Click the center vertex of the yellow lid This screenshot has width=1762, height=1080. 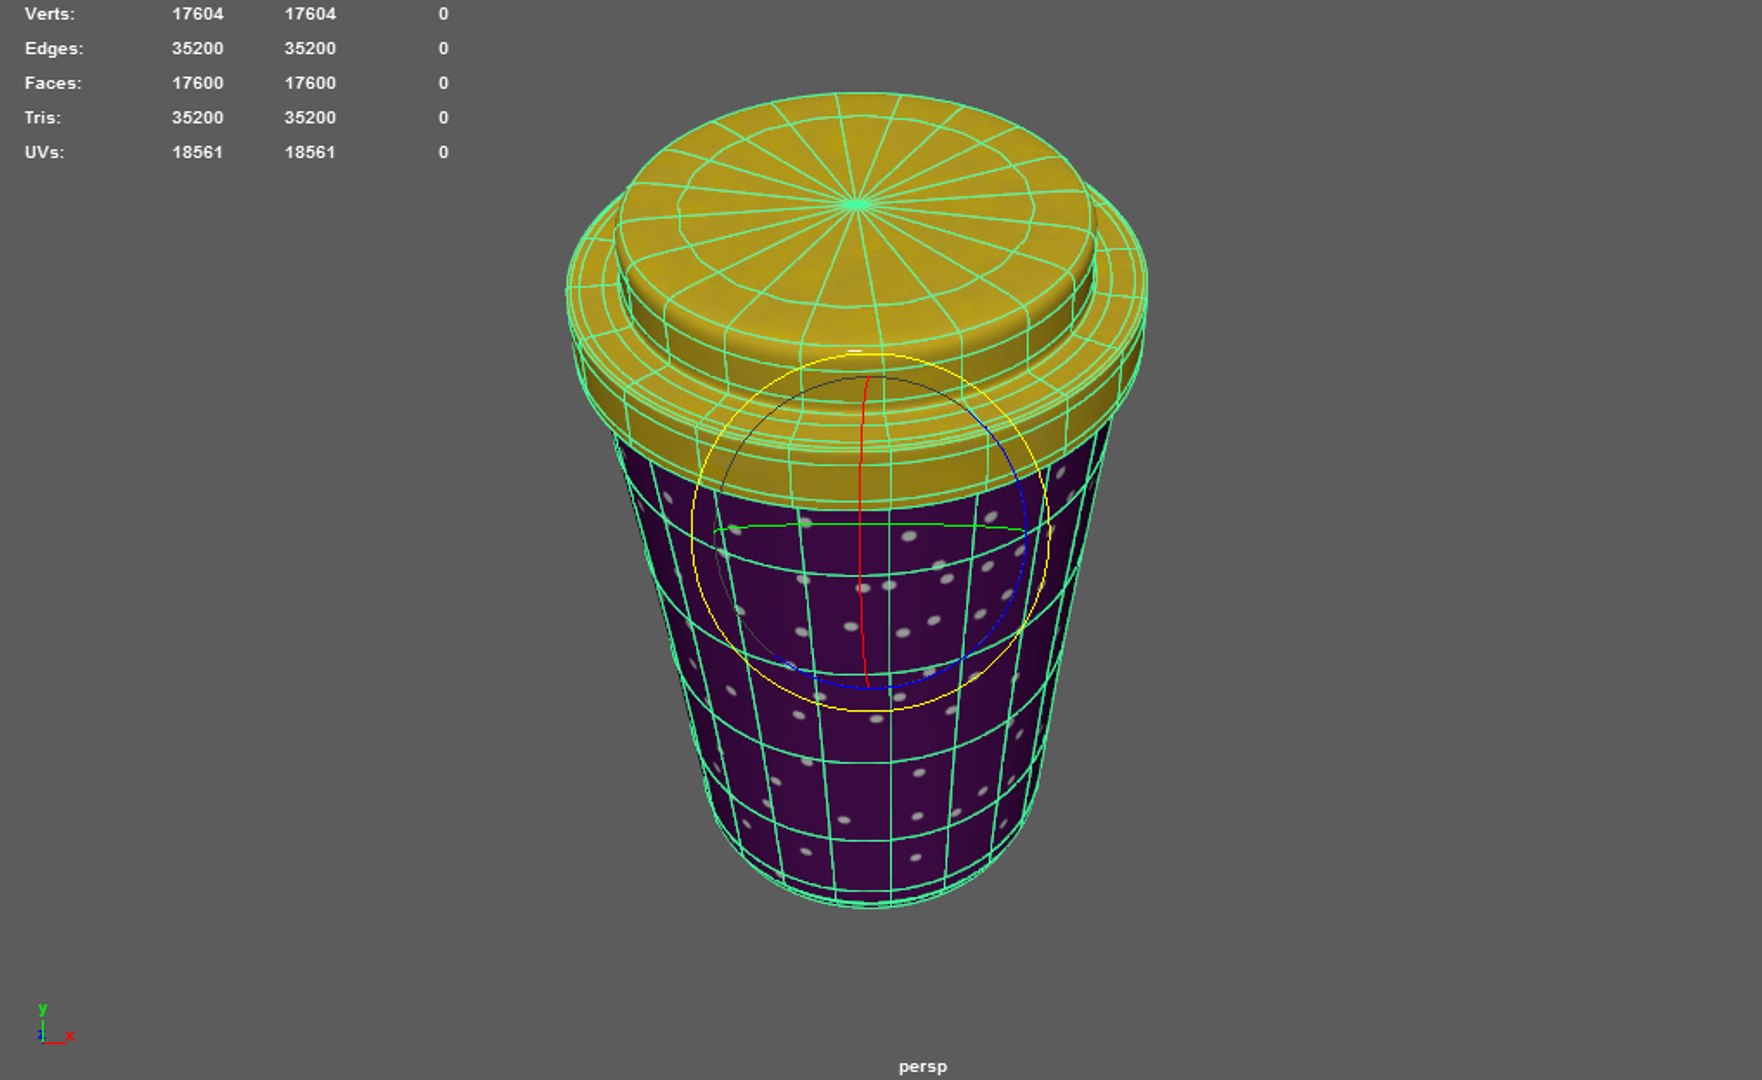click(x=857, y=204)
